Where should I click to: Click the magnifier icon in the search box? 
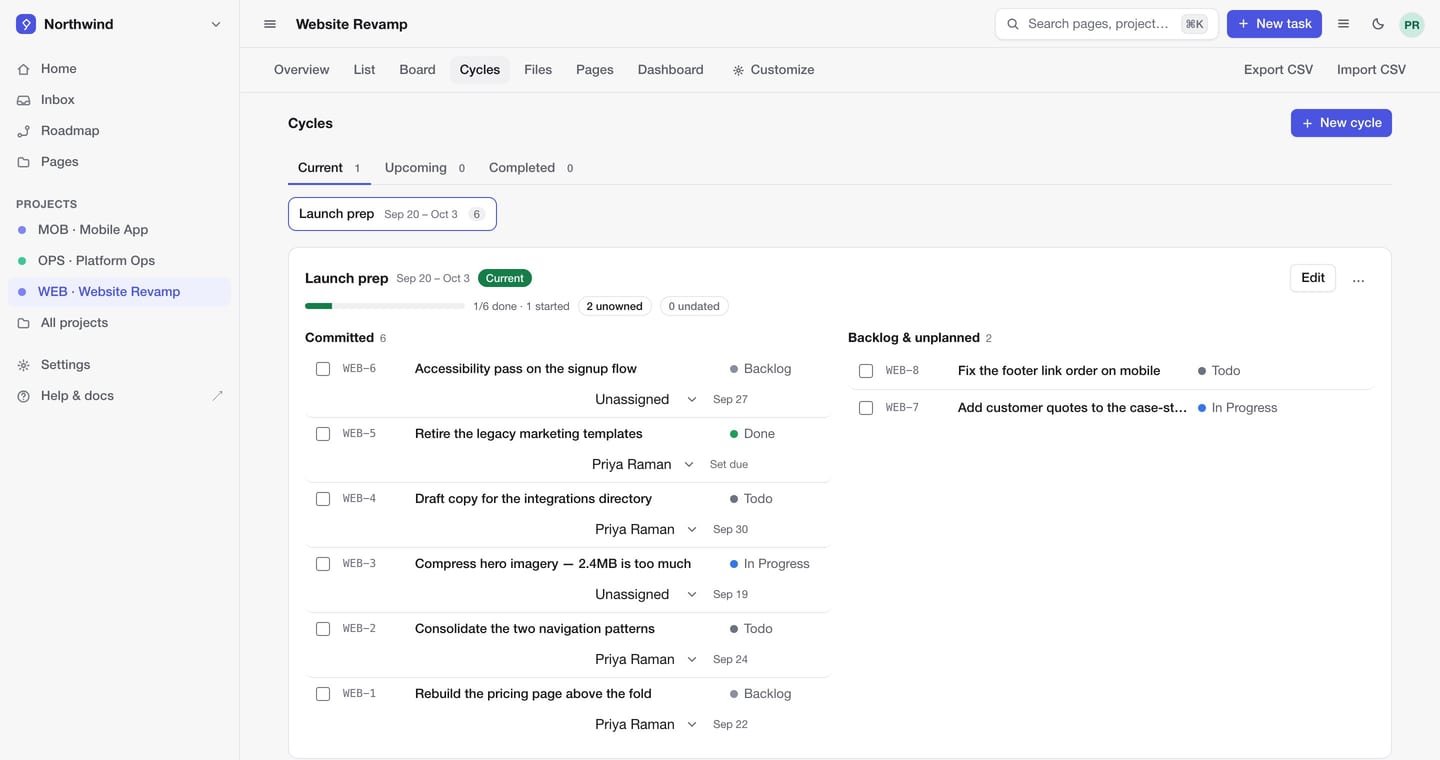click(1013, 24)
